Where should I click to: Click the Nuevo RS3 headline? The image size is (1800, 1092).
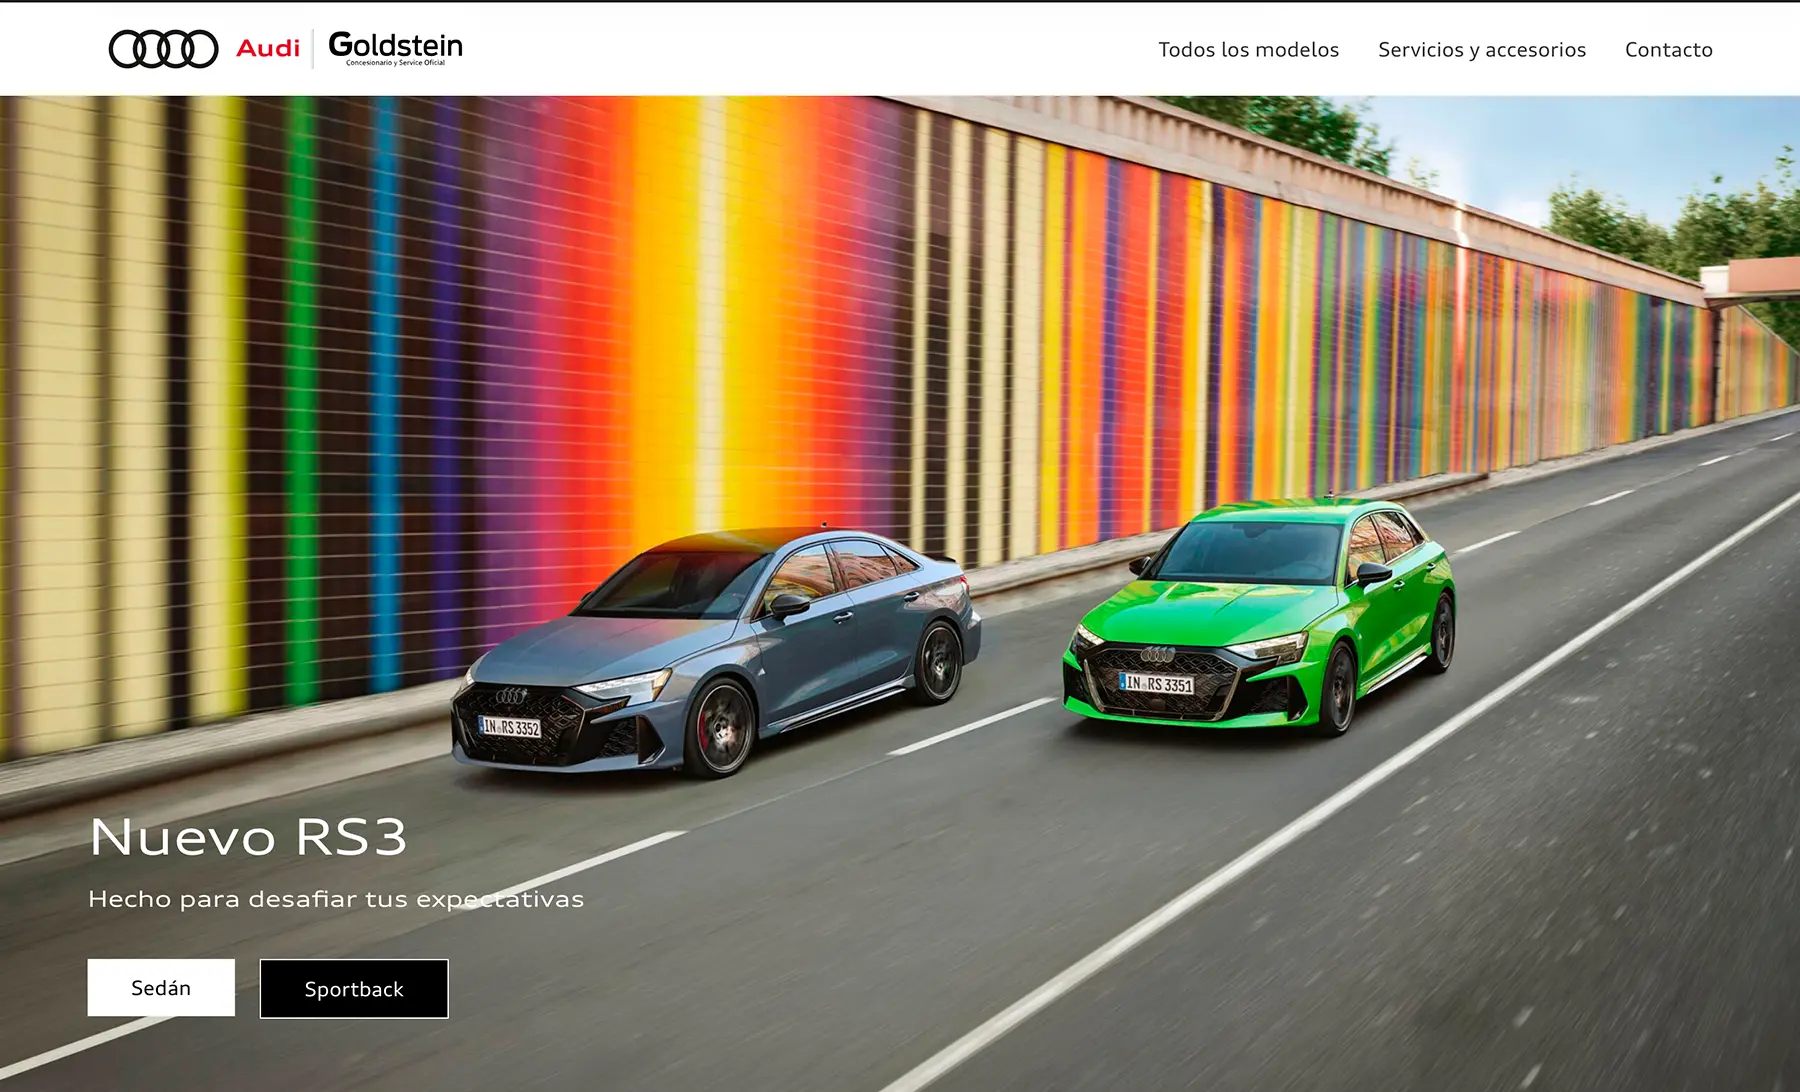pos(249,837)
